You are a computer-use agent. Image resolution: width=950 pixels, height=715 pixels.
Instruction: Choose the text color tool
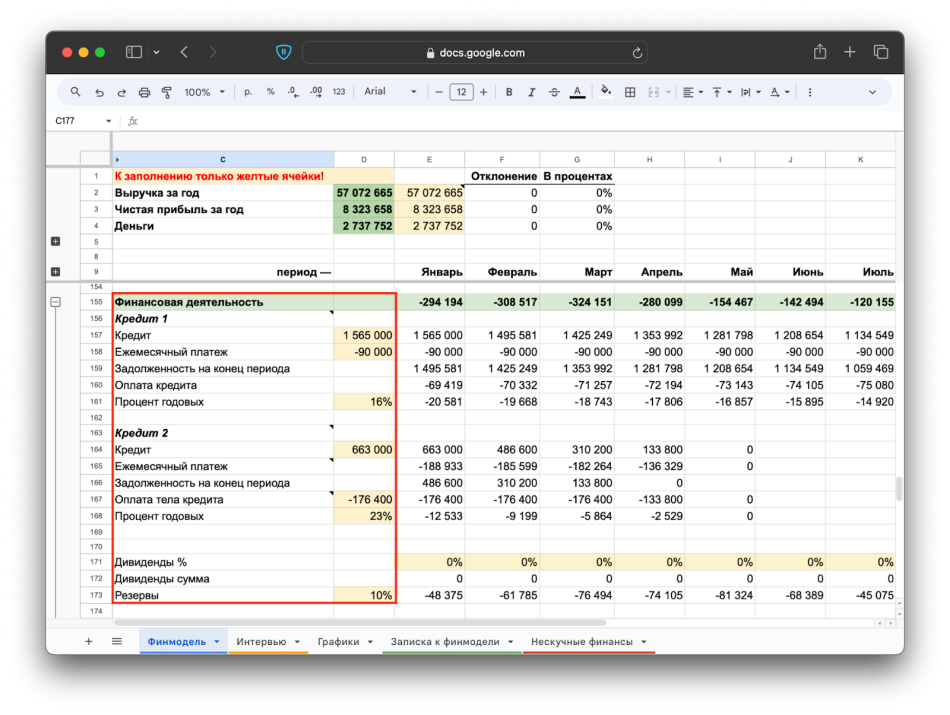577,92
